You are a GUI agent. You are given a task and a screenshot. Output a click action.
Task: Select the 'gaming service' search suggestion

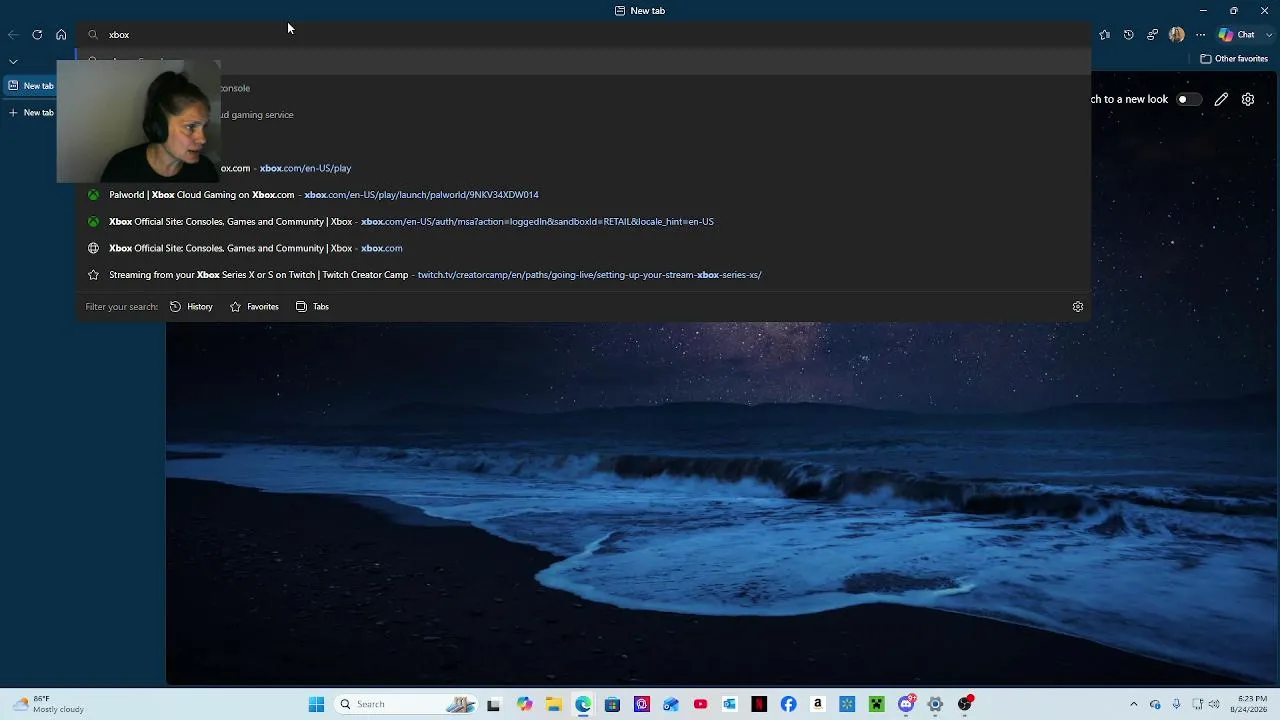pos(585,115)
